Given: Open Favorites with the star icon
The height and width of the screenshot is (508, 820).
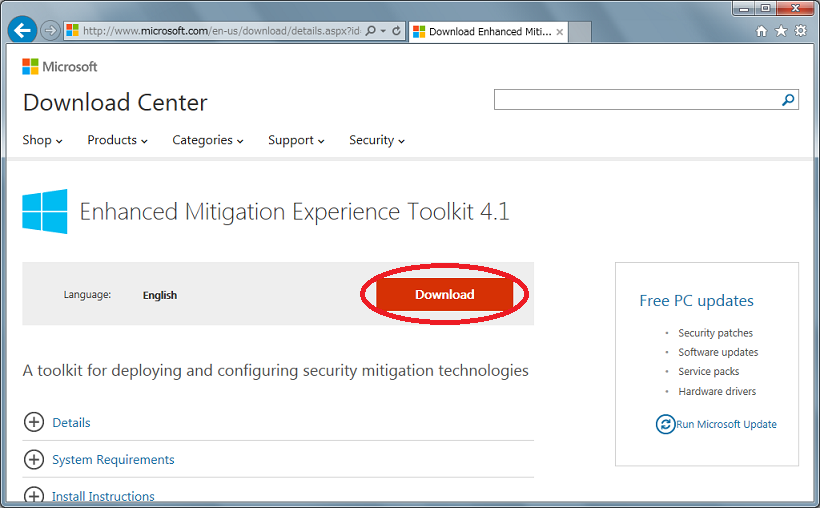Looking at the screenshot, I should point(781,31).
